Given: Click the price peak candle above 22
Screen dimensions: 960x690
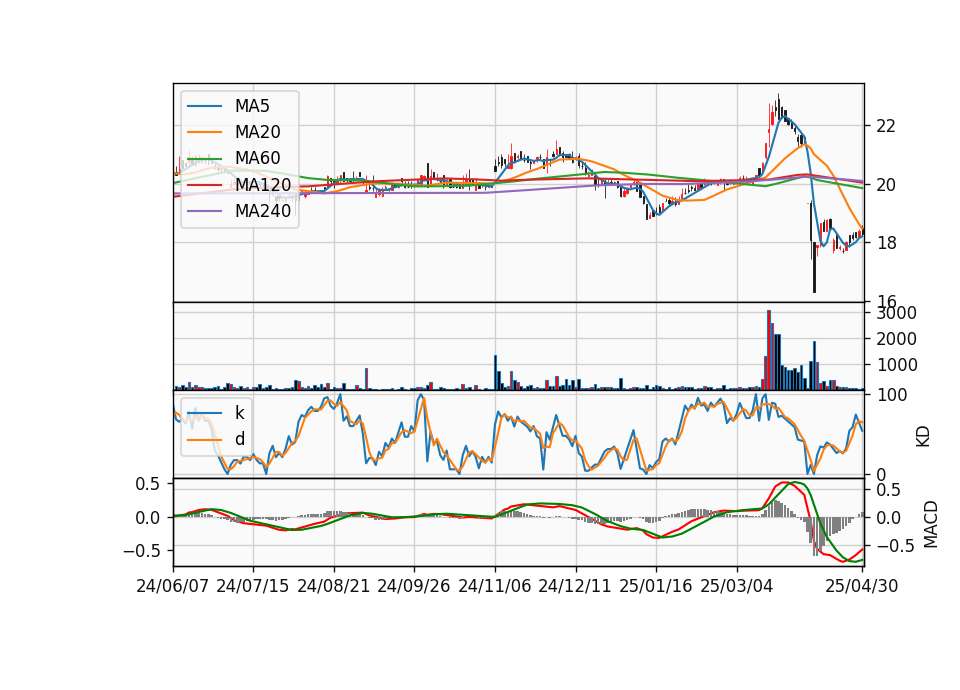Looking at the screenshot, I should pos(779,105).
